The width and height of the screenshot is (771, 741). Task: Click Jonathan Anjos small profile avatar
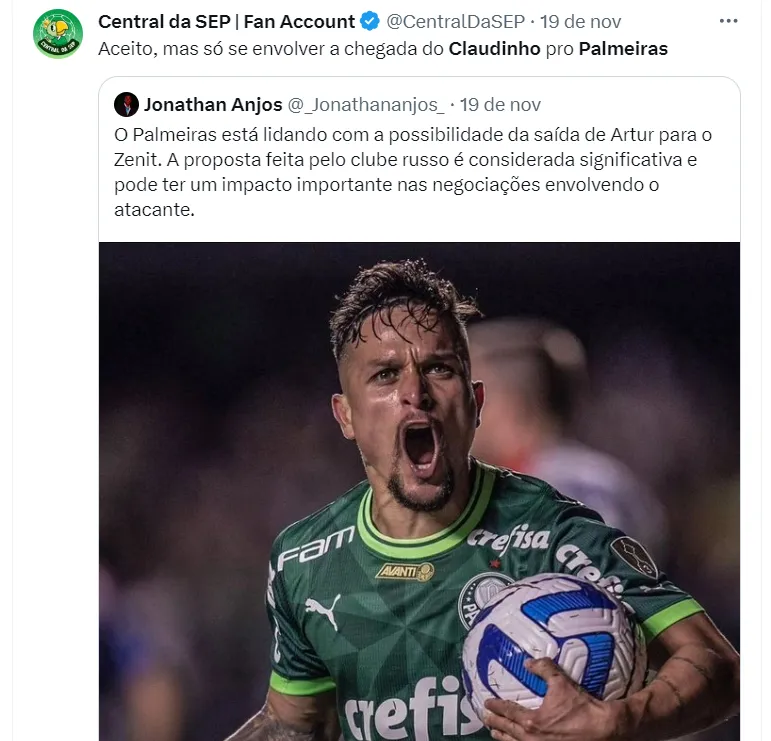tap(126, 104)
